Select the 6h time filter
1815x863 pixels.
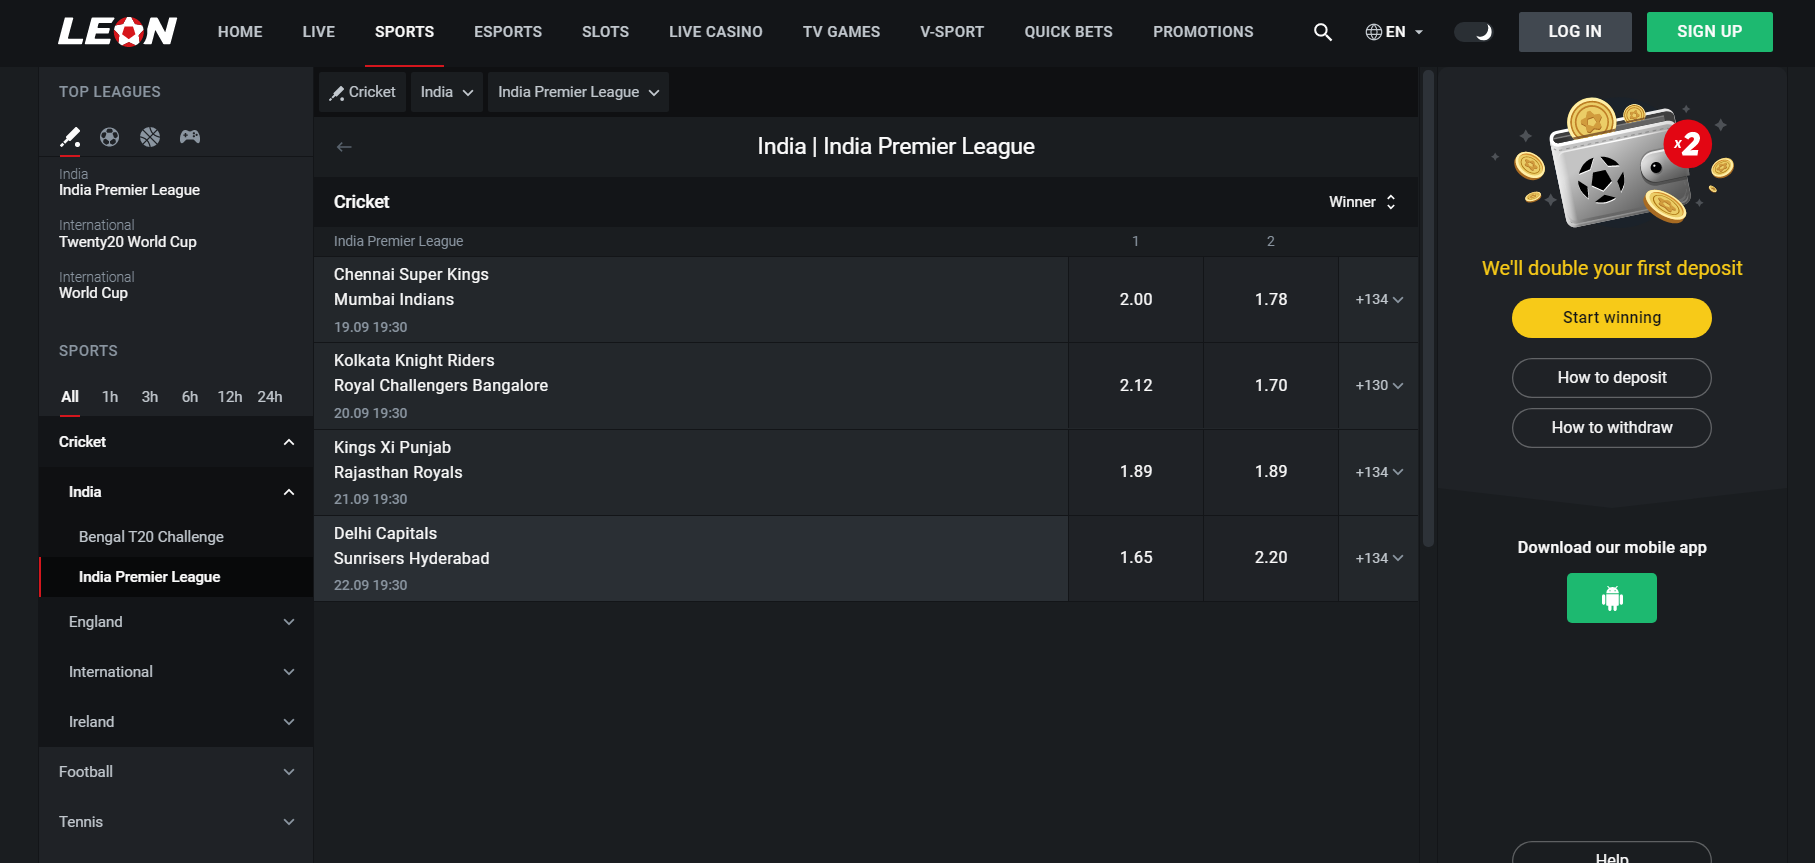190,397
